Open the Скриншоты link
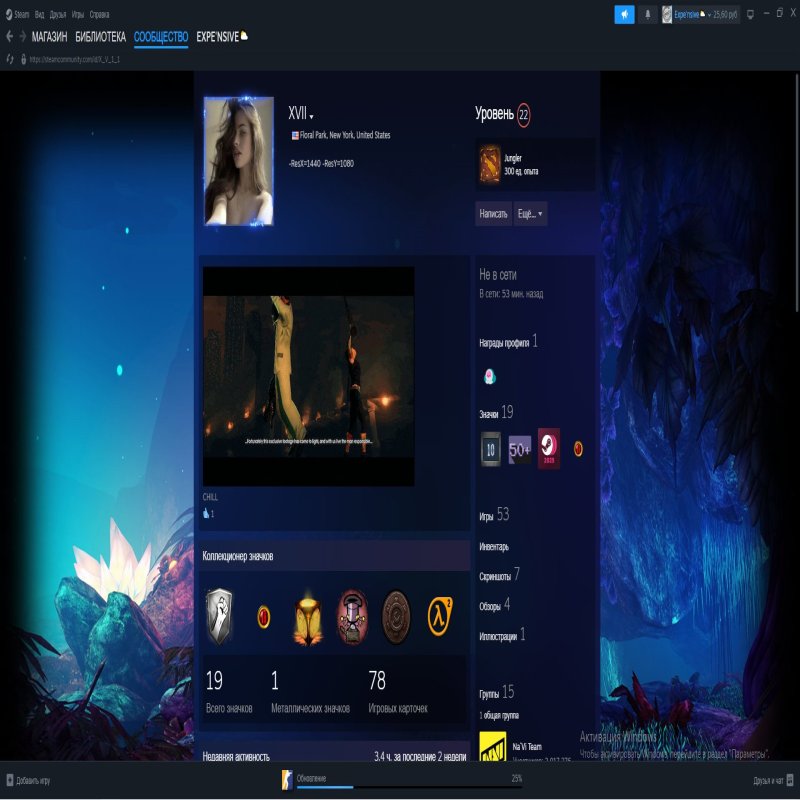This screenshot has width=800, height=800. [495, 577]
